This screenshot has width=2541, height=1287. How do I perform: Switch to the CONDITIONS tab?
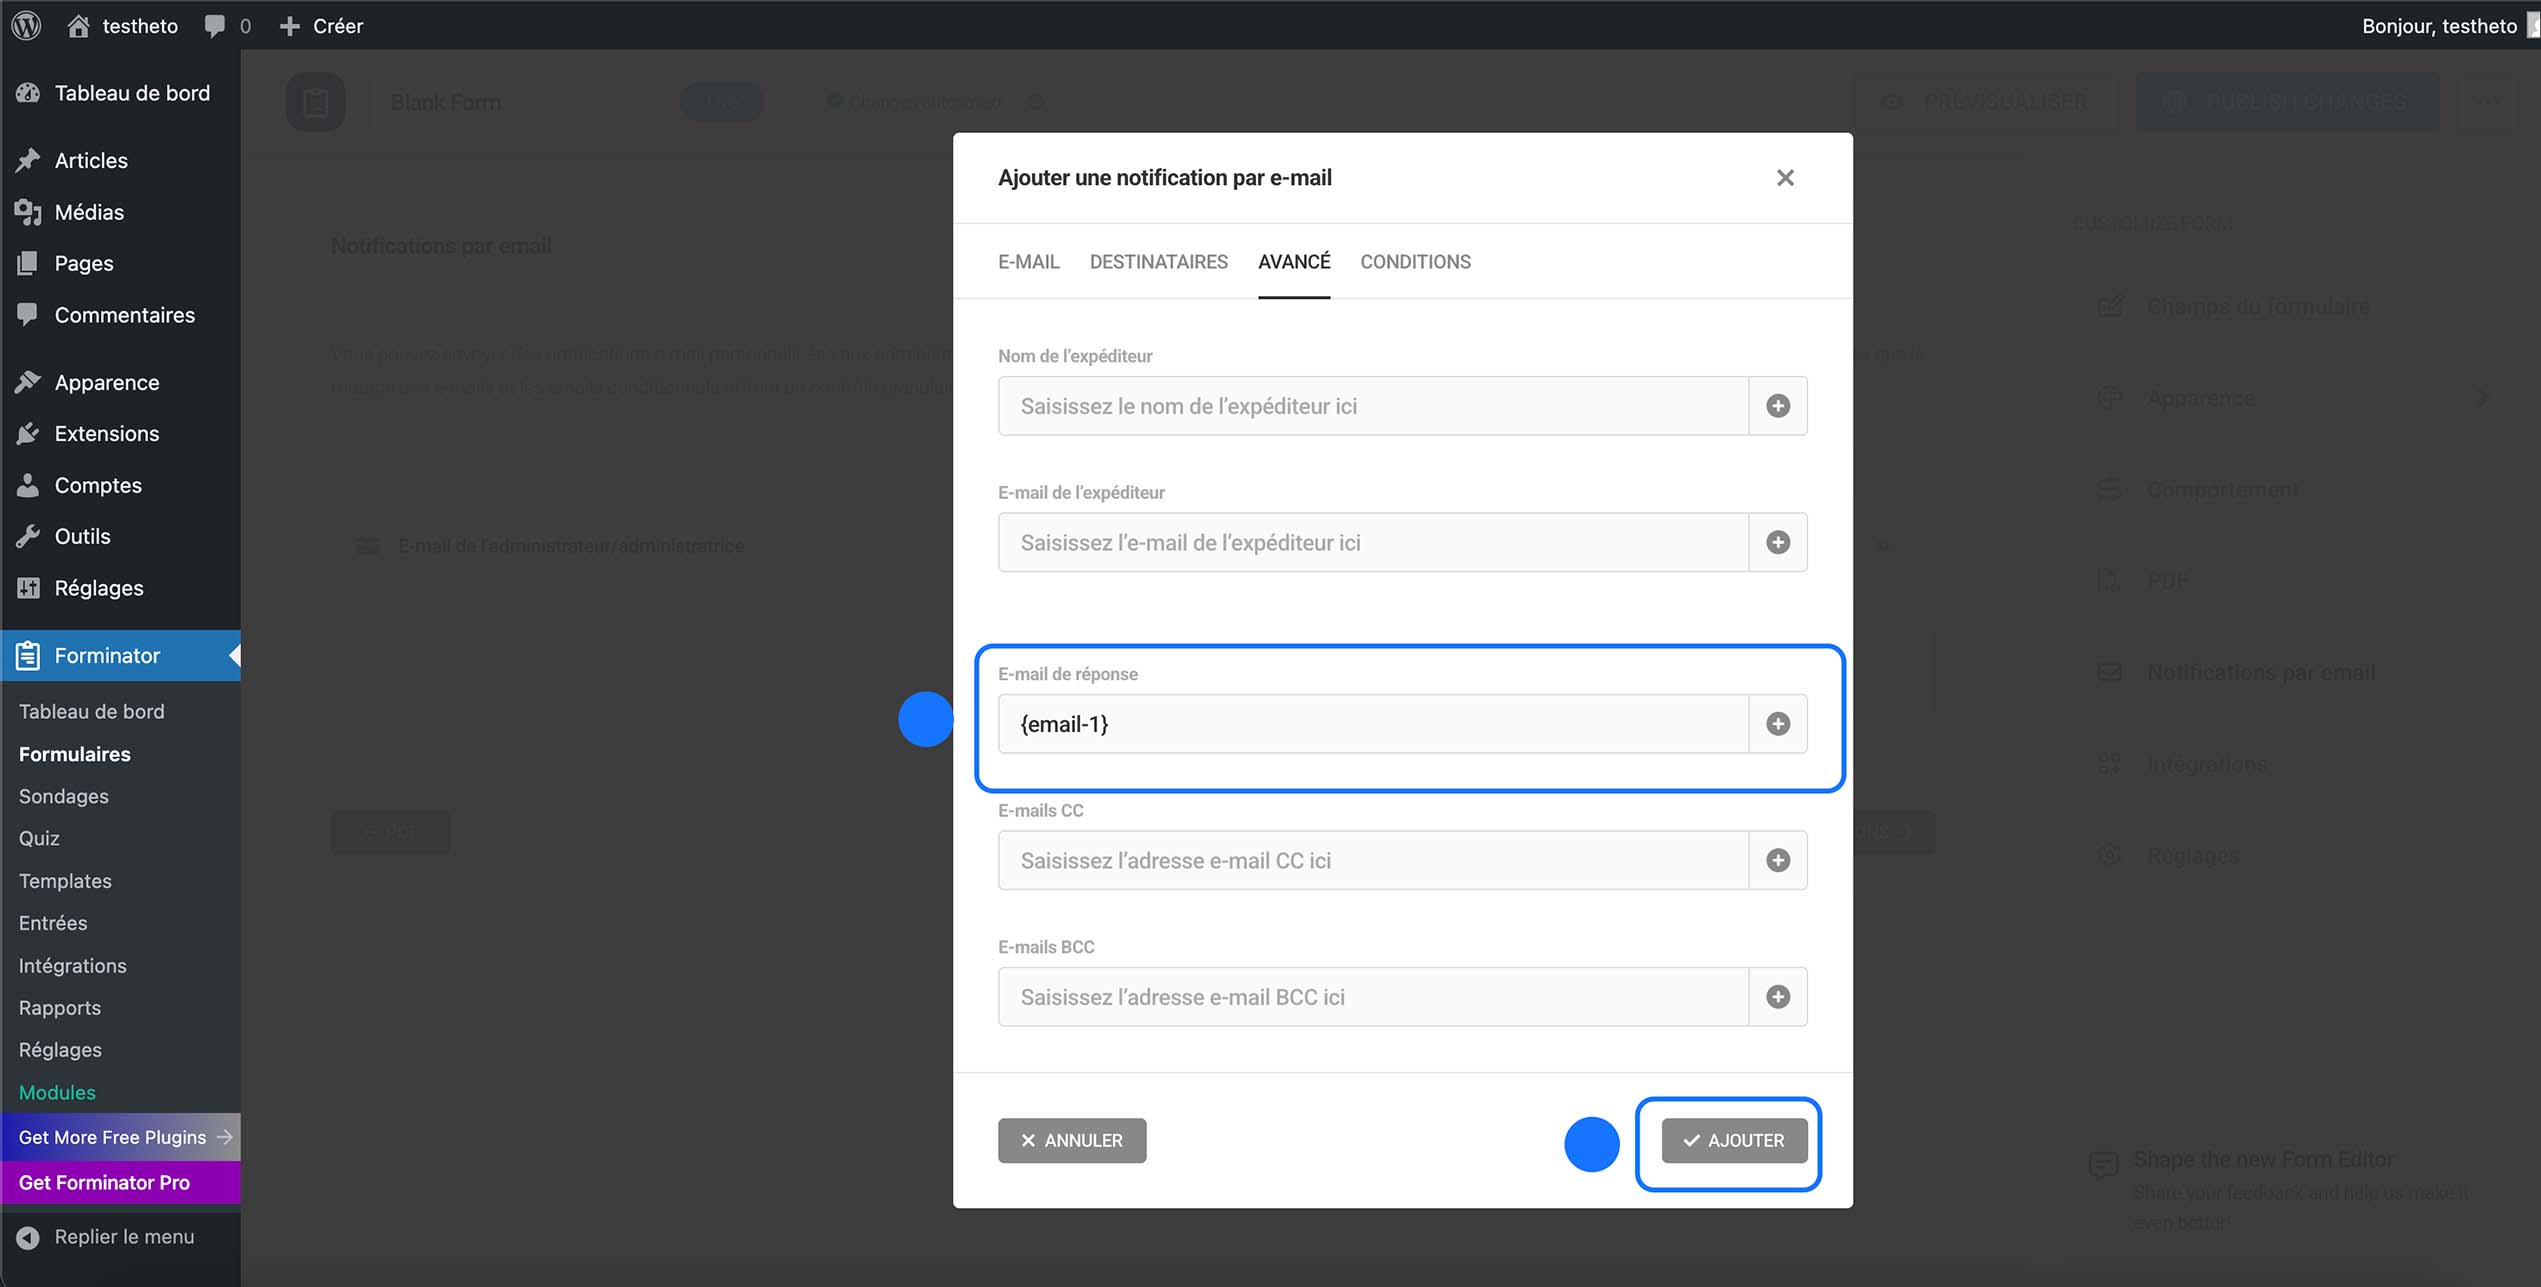(x=1415, y=261)
